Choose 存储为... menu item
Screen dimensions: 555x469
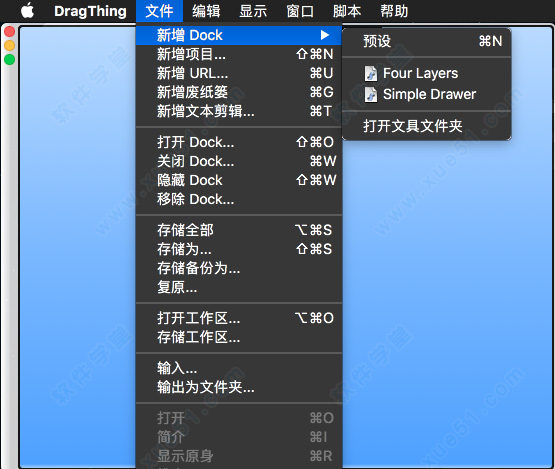click(x=239, y=249)
